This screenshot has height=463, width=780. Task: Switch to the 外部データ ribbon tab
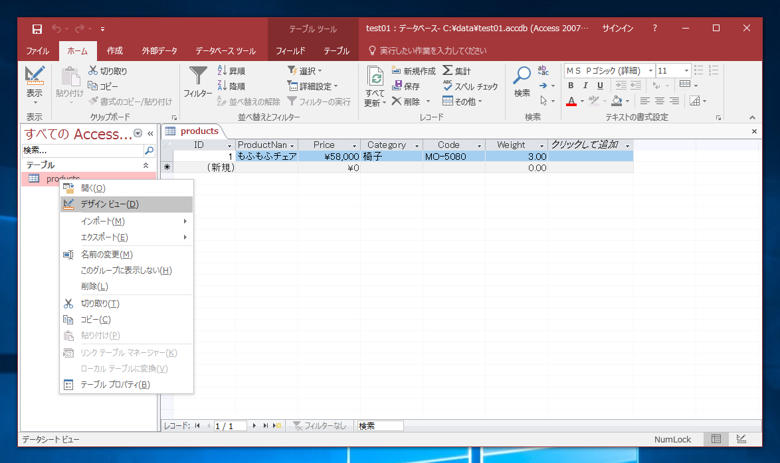point(159,51)
